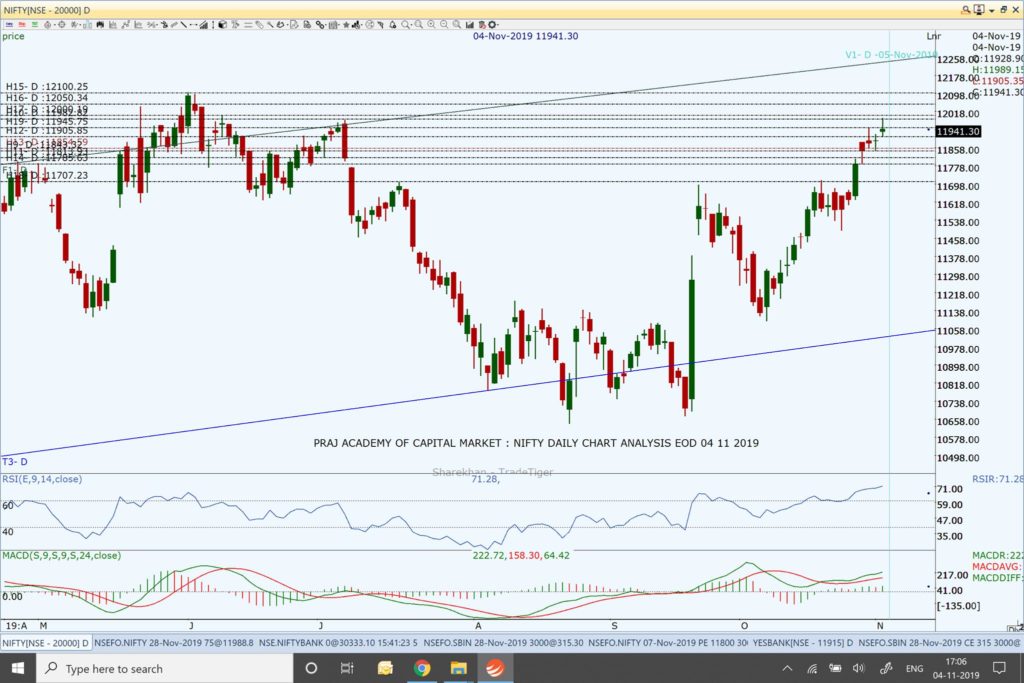The height and width of the screenshot is (683, 1024).
Task: Click the crosshair cursor tool in toolbar
Action: click(x=61, y=25)
